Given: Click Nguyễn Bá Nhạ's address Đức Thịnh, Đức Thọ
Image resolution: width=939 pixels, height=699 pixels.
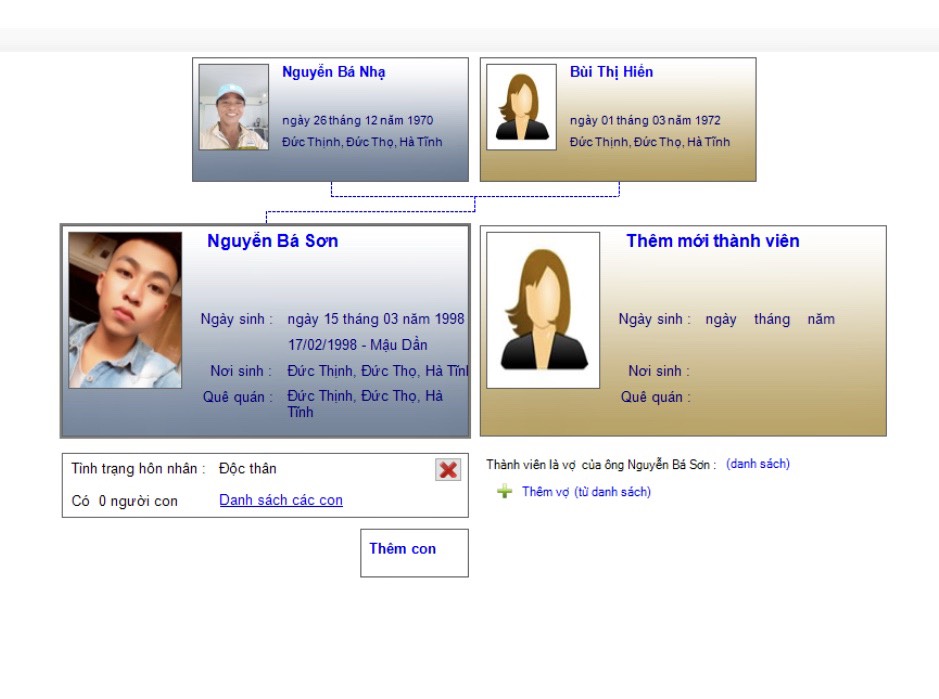Looking at the screenshot, I should (x=362, y=142).
